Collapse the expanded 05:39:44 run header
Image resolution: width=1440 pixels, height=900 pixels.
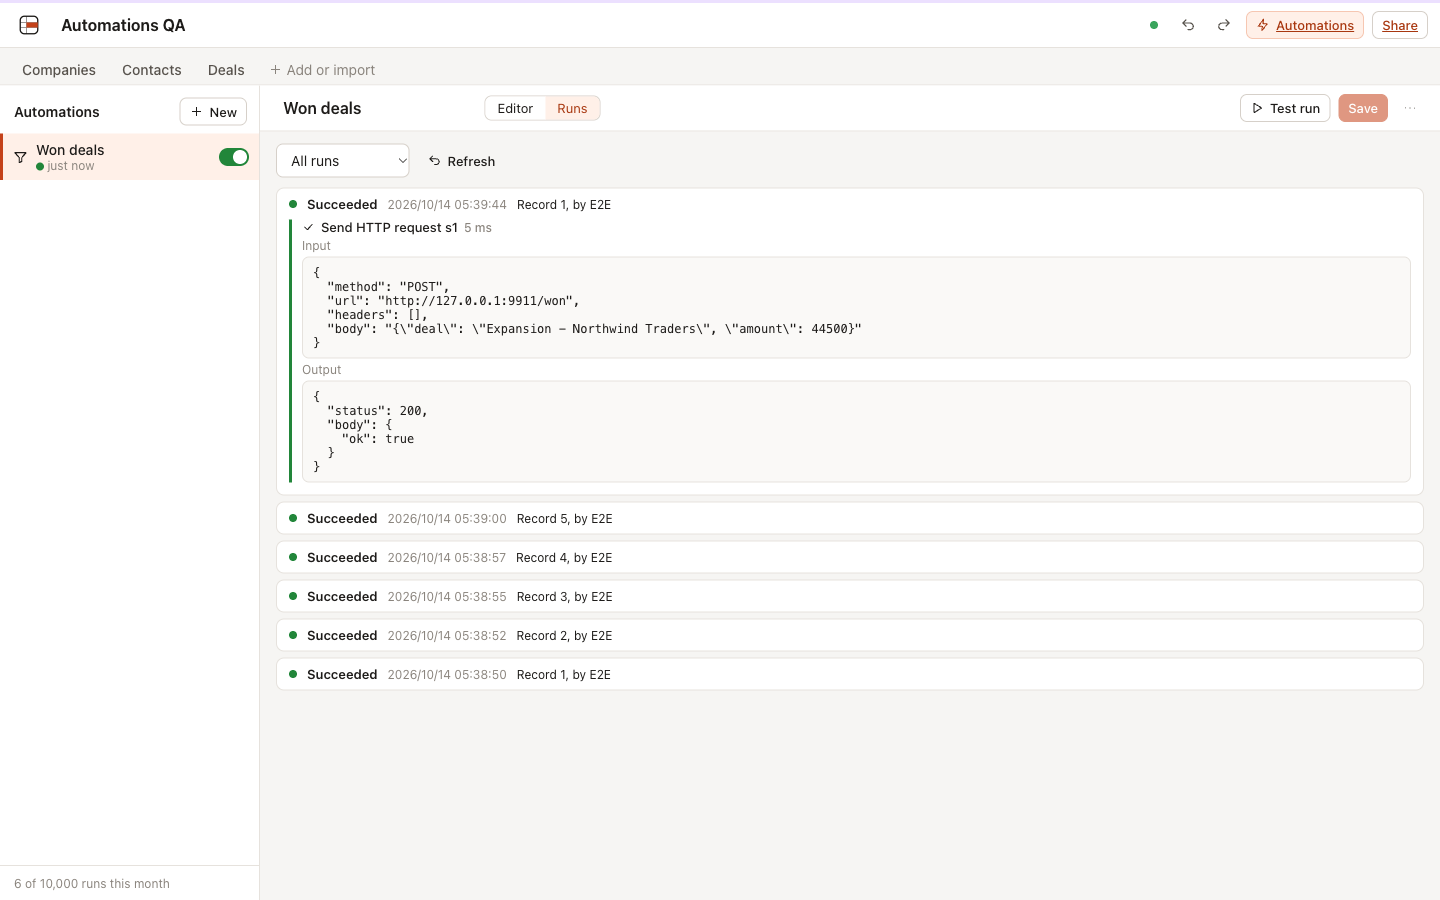pyautogui.click(x=849, y=204)
